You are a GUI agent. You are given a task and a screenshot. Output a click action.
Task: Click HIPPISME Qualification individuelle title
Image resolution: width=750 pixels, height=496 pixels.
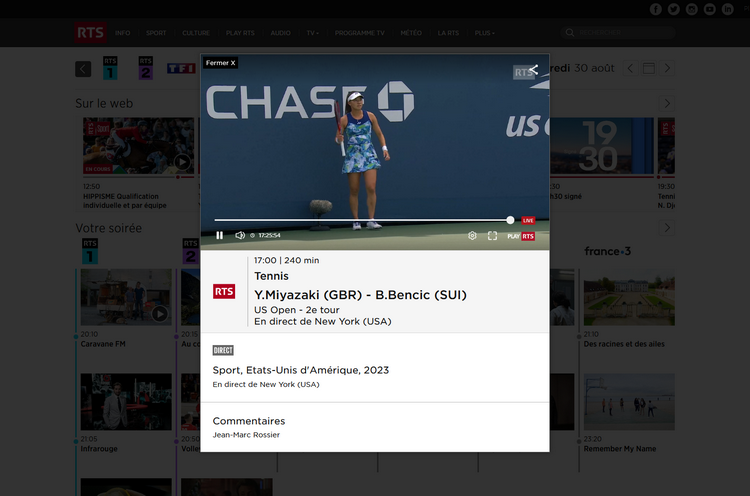click(x=125, y=201)
